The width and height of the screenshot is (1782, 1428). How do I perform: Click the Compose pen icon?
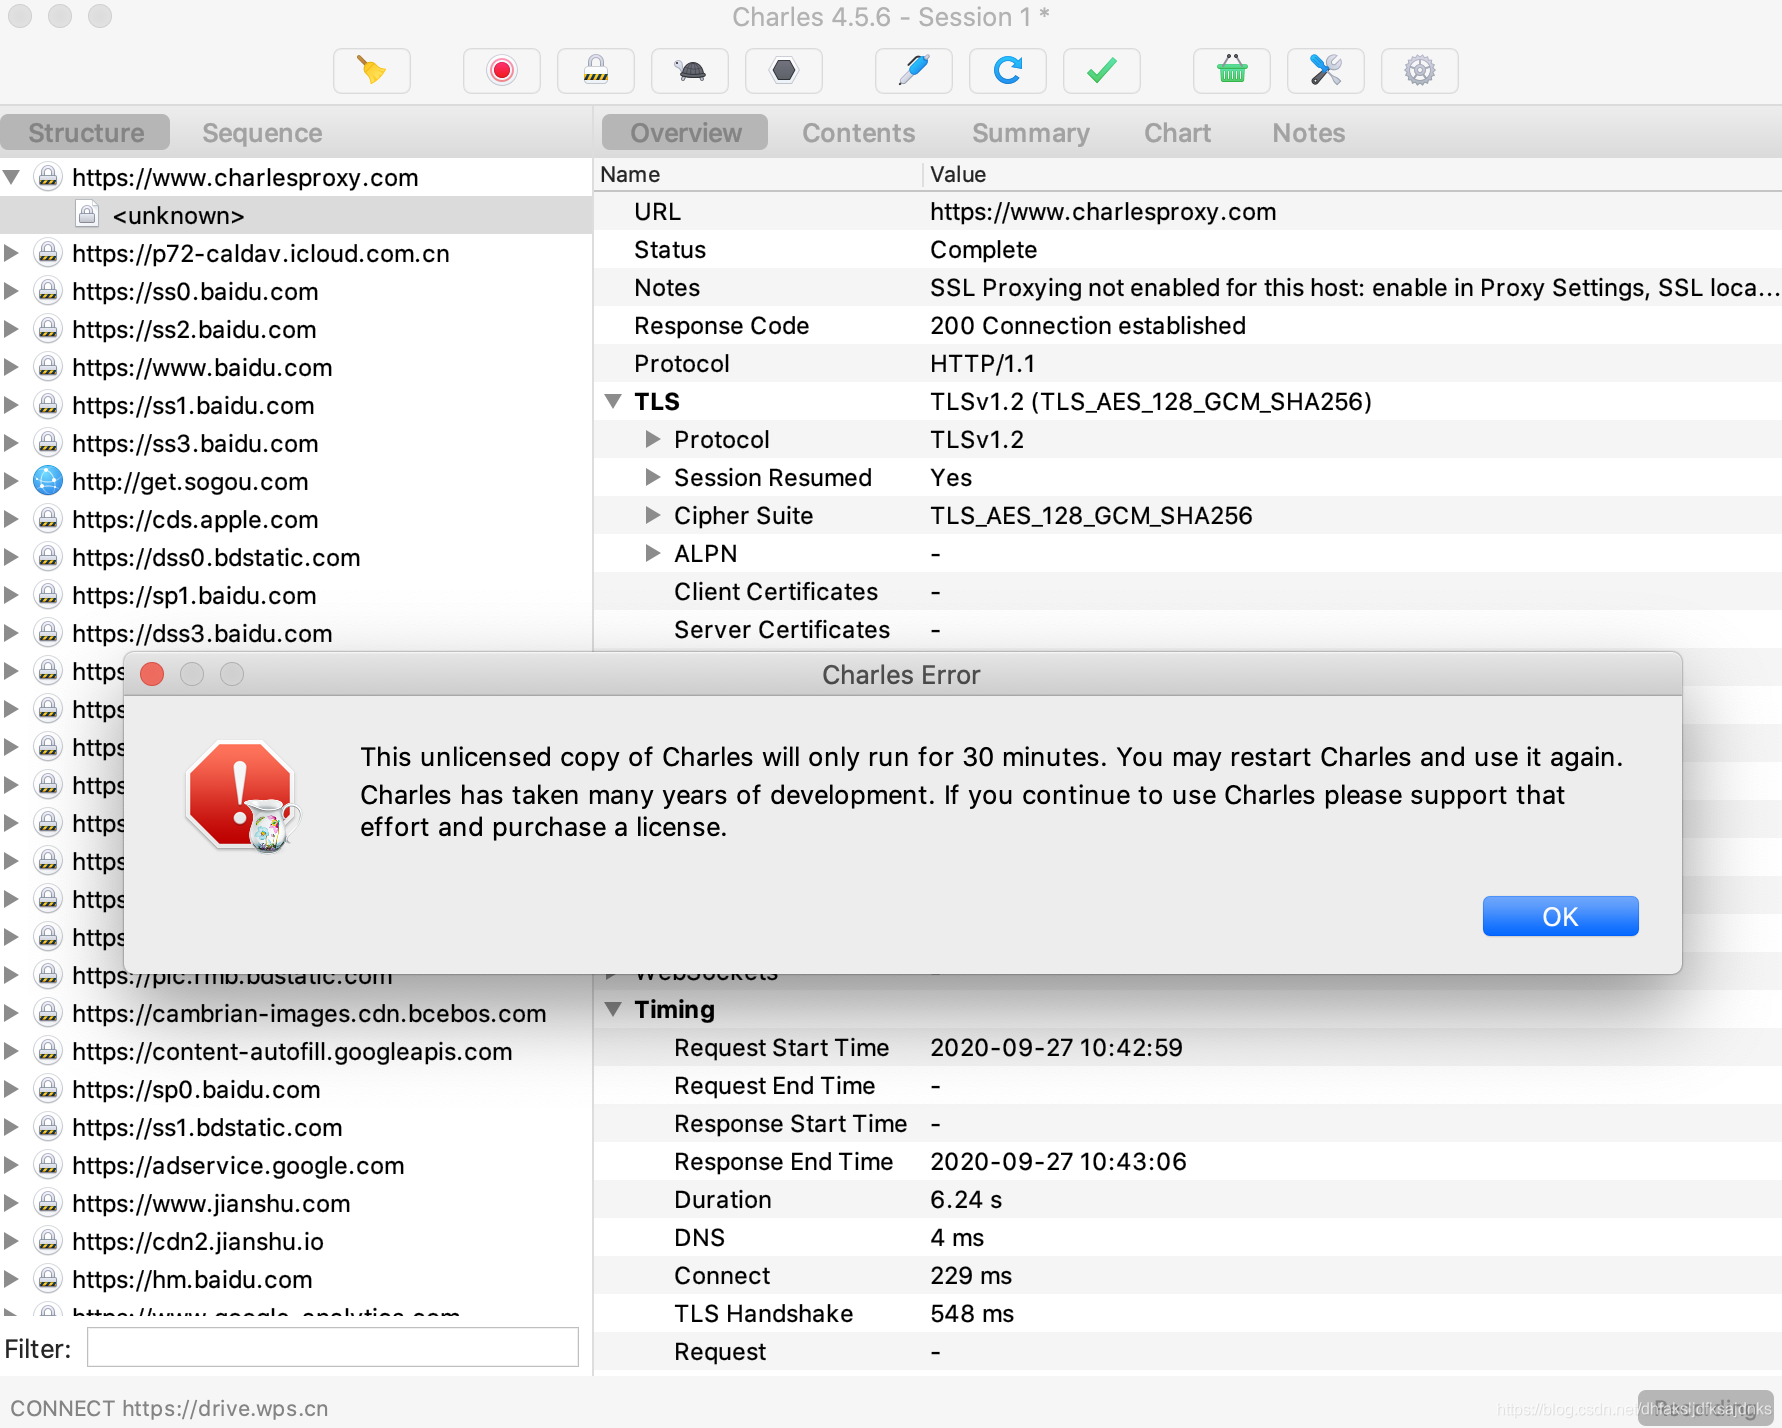(x=914, y=71)
